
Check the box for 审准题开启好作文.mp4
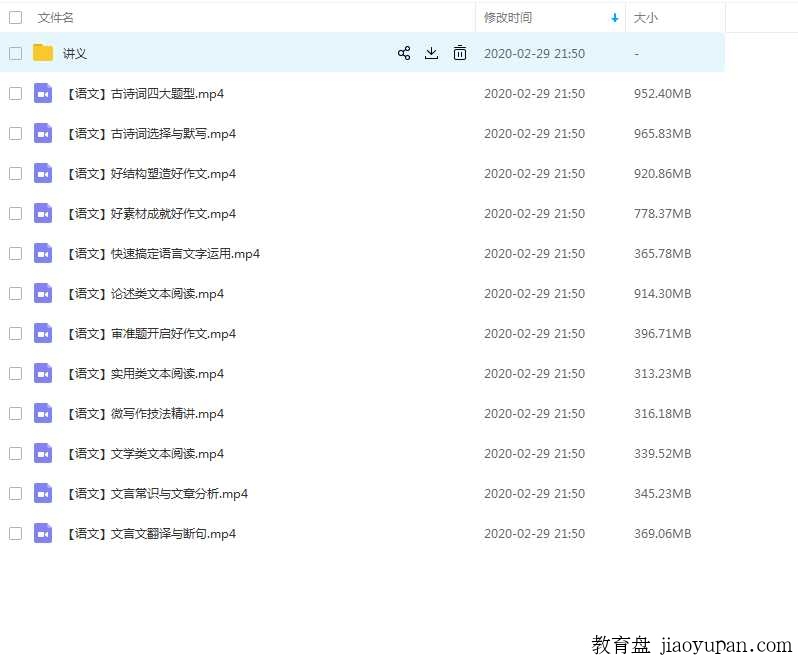point(16,333)
